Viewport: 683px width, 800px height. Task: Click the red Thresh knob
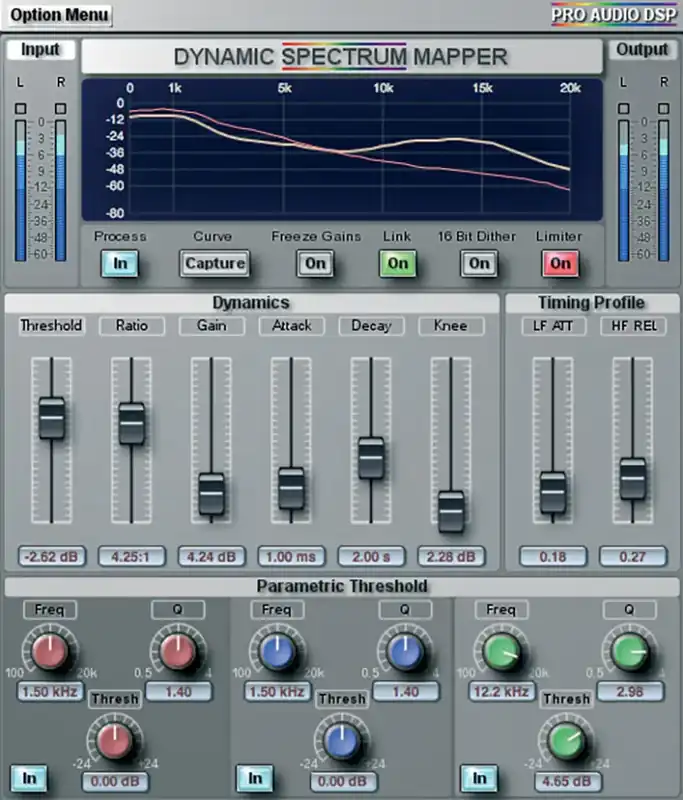tap(115, 740)
